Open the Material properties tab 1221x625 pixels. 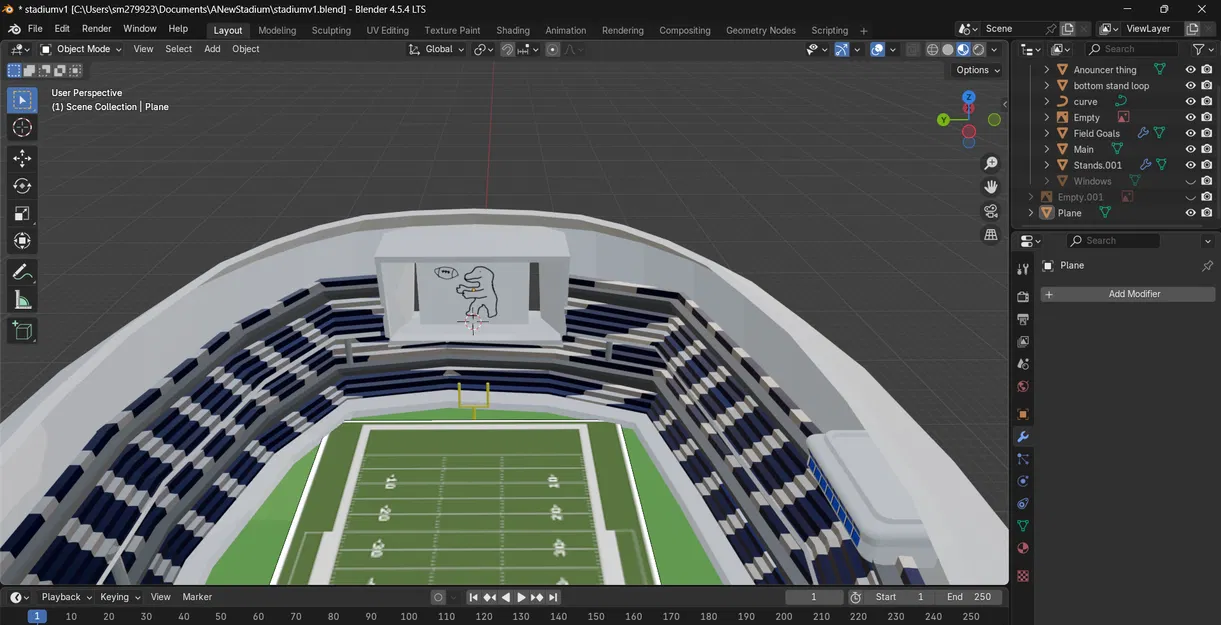pos(1023,549)
